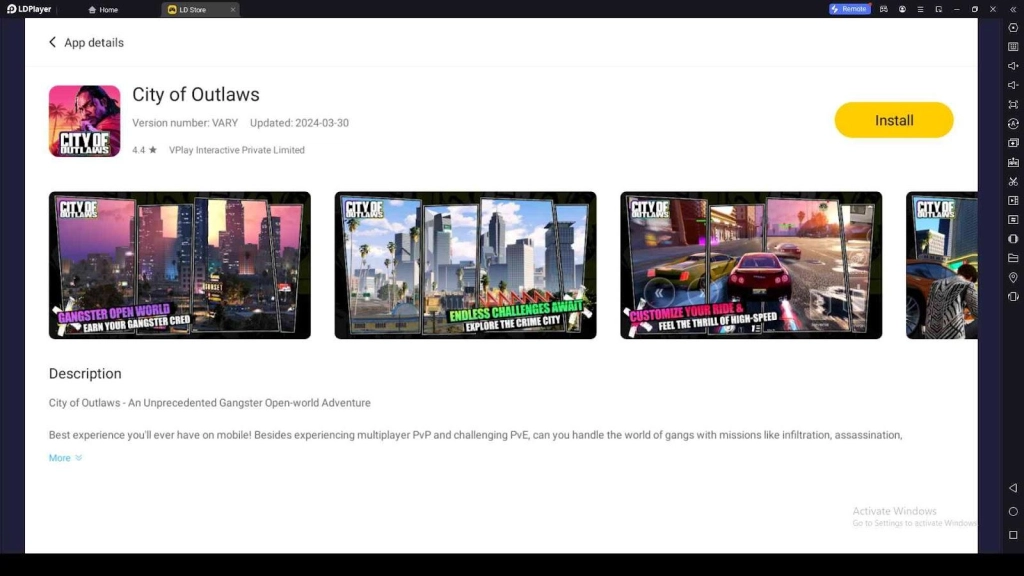Image resolution: width=1024 pixels, height=576 pixels.
Task: Open Customize Your Ride screenshot
Action: tap(751, 265)
